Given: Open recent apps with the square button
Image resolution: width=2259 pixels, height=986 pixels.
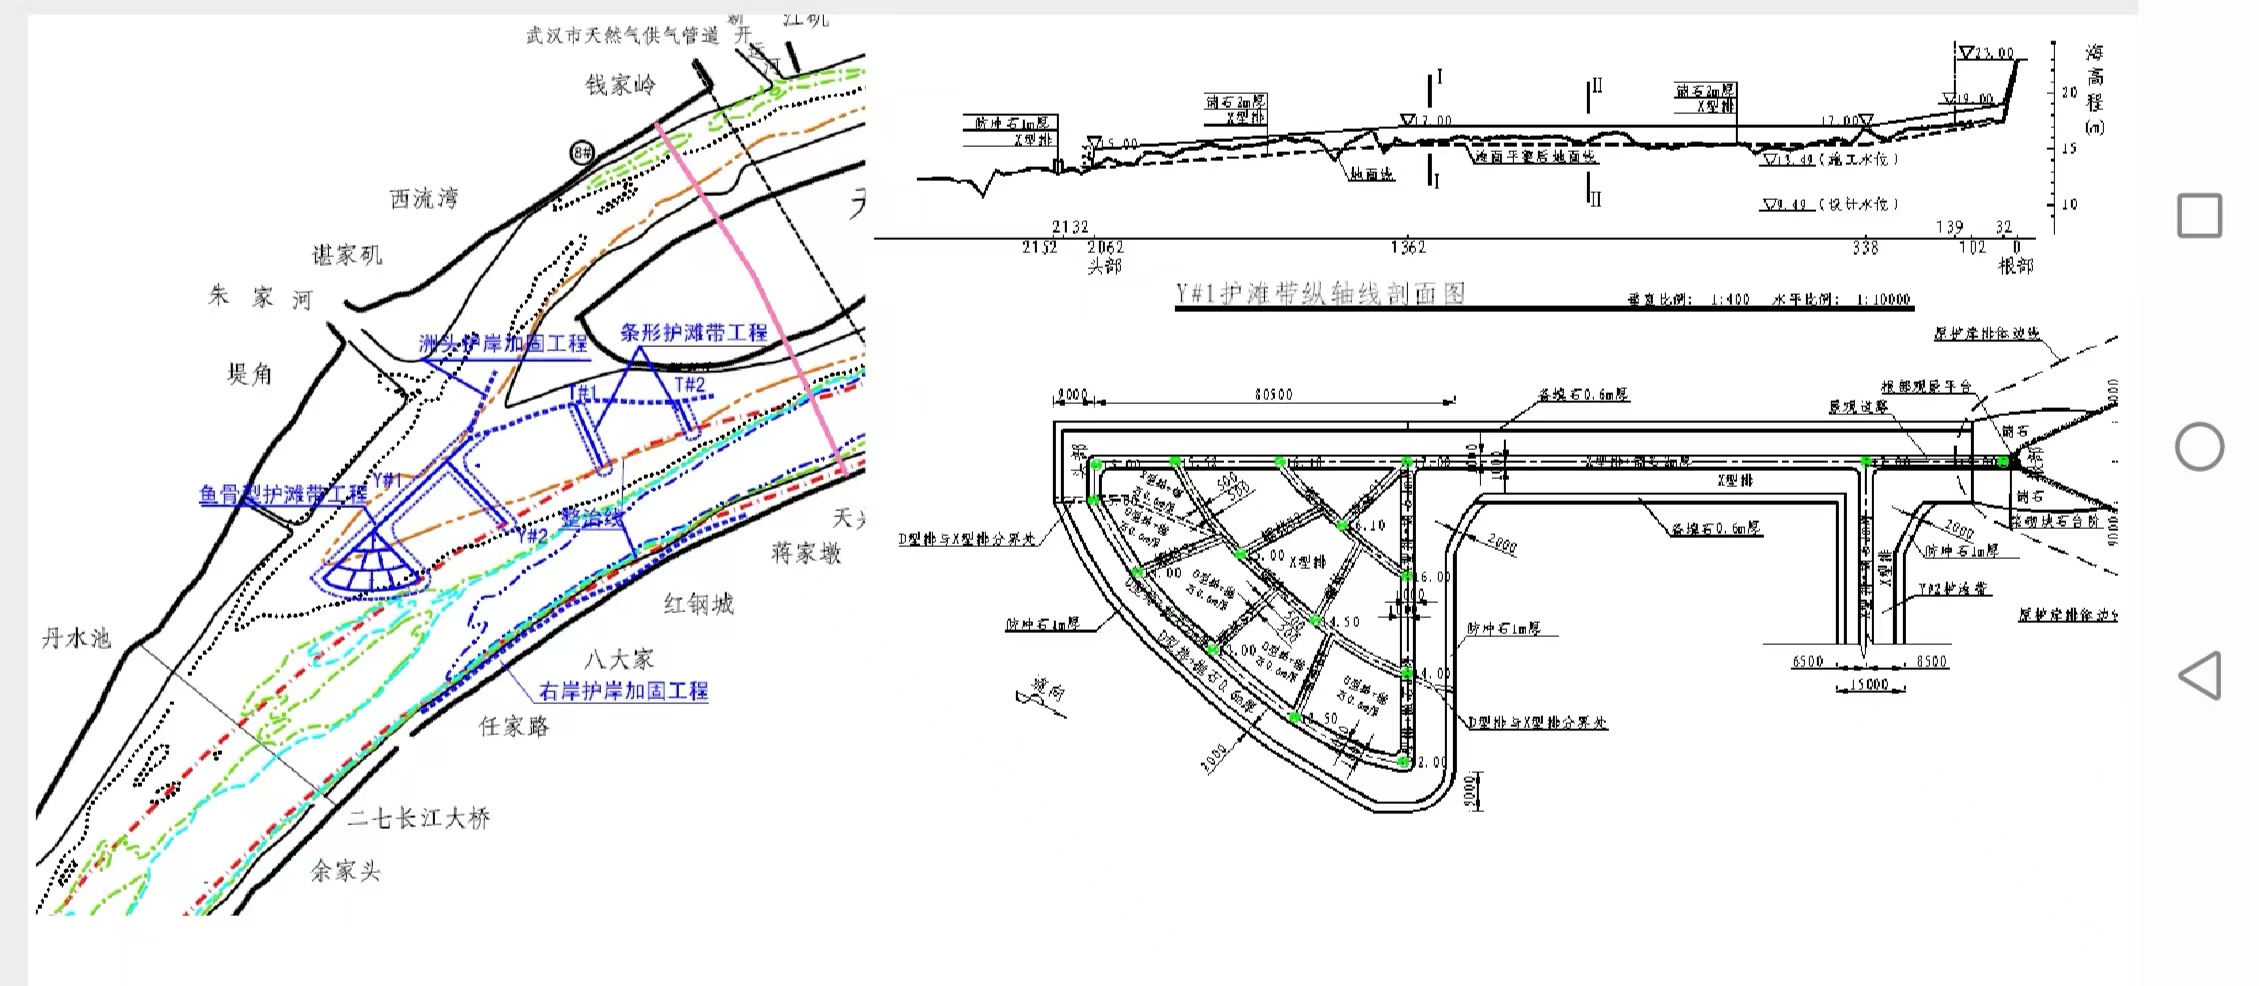Looking at the screenshot, I should 2199,216.
